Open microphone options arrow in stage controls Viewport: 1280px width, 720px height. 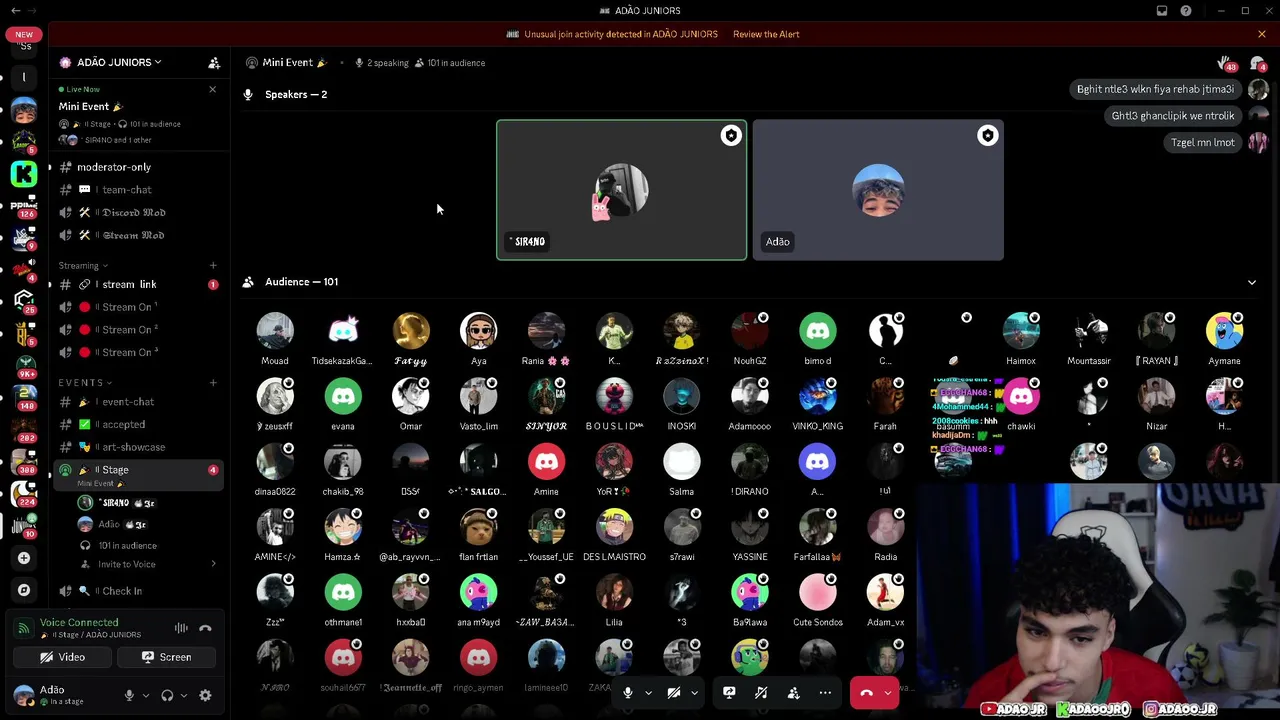(648, 693)
